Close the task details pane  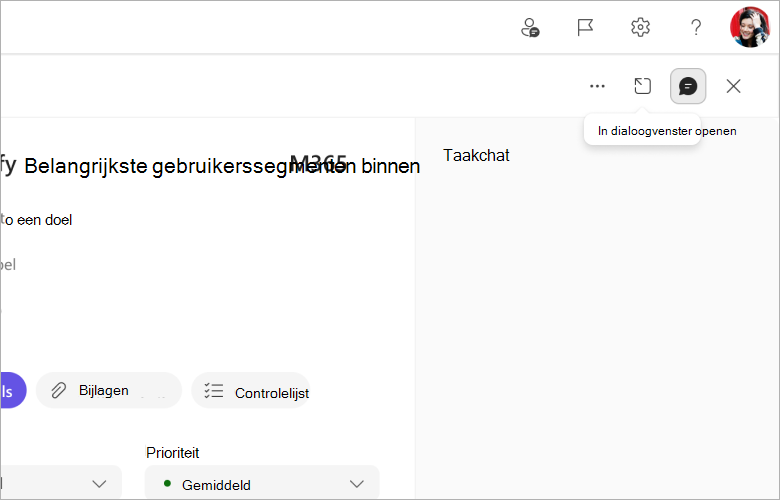click(x=733, y=86)
